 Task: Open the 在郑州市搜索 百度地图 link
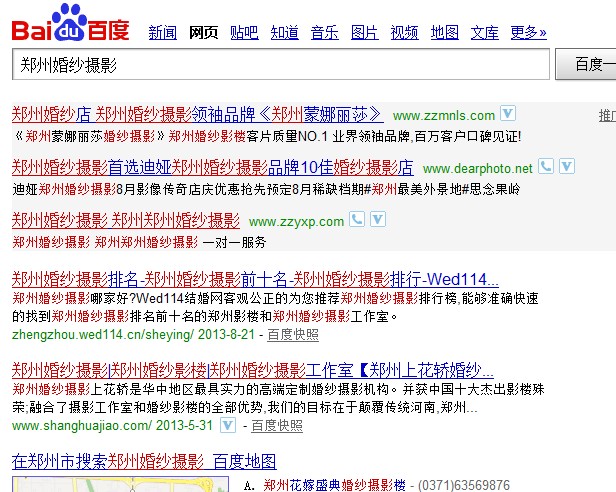point(144,461)
